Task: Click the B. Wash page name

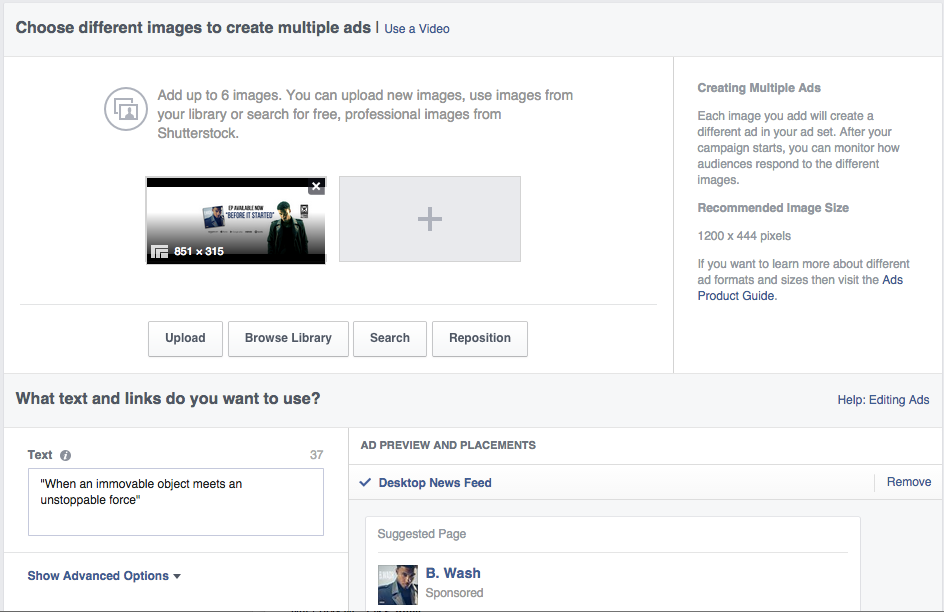Action: tap(453, 573)
